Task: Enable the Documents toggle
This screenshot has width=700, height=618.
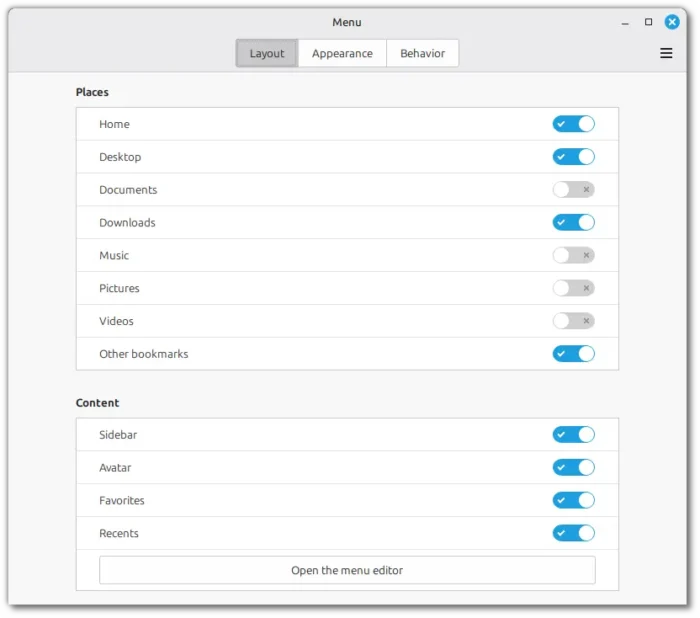Action: [x=573, y=190]
